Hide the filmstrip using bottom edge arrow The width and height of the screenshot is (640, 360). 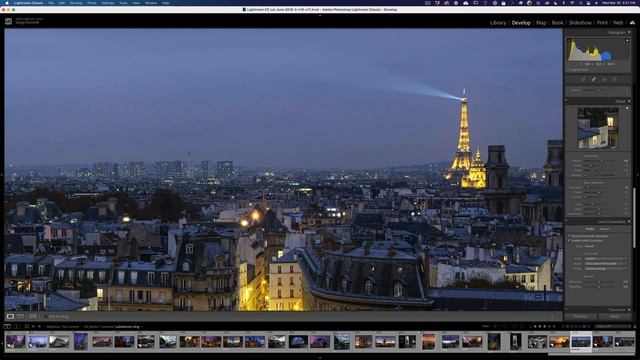tap(320, 358)
